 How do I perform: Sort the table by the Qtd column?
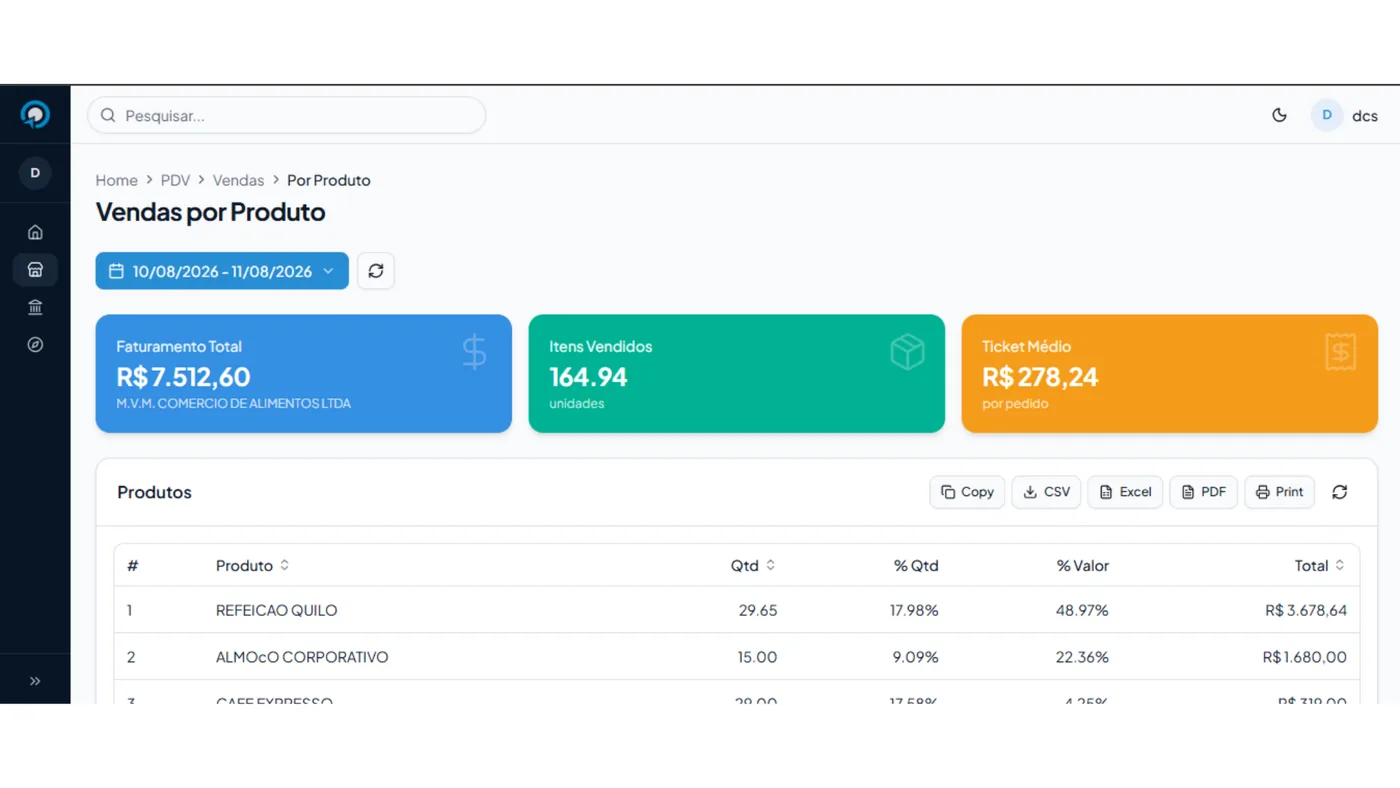click(753, 565)
